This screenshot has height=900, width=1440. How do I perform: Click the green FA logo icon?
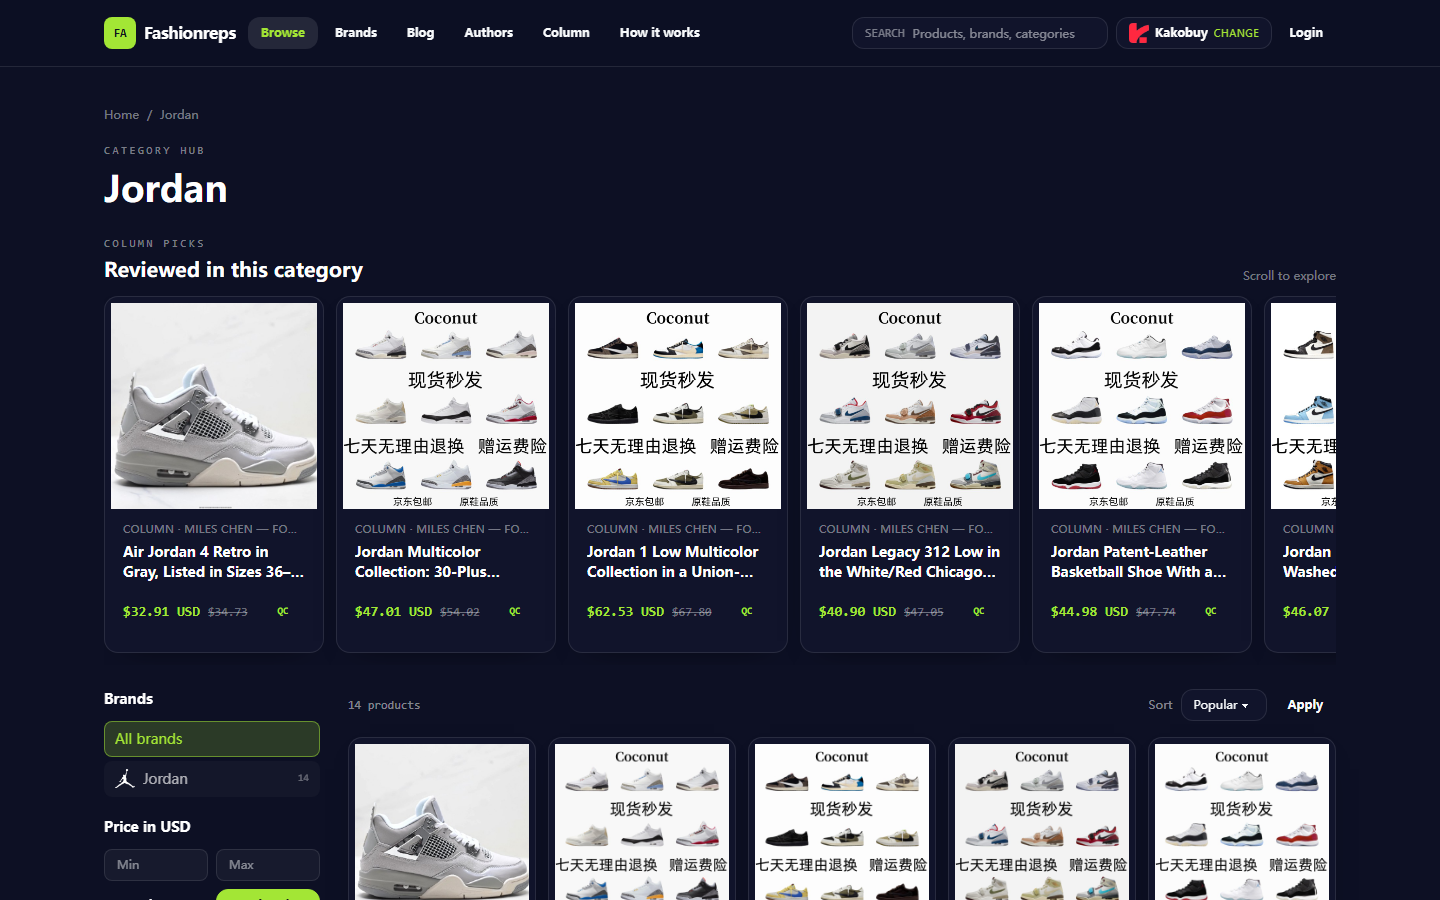(120, 33)
